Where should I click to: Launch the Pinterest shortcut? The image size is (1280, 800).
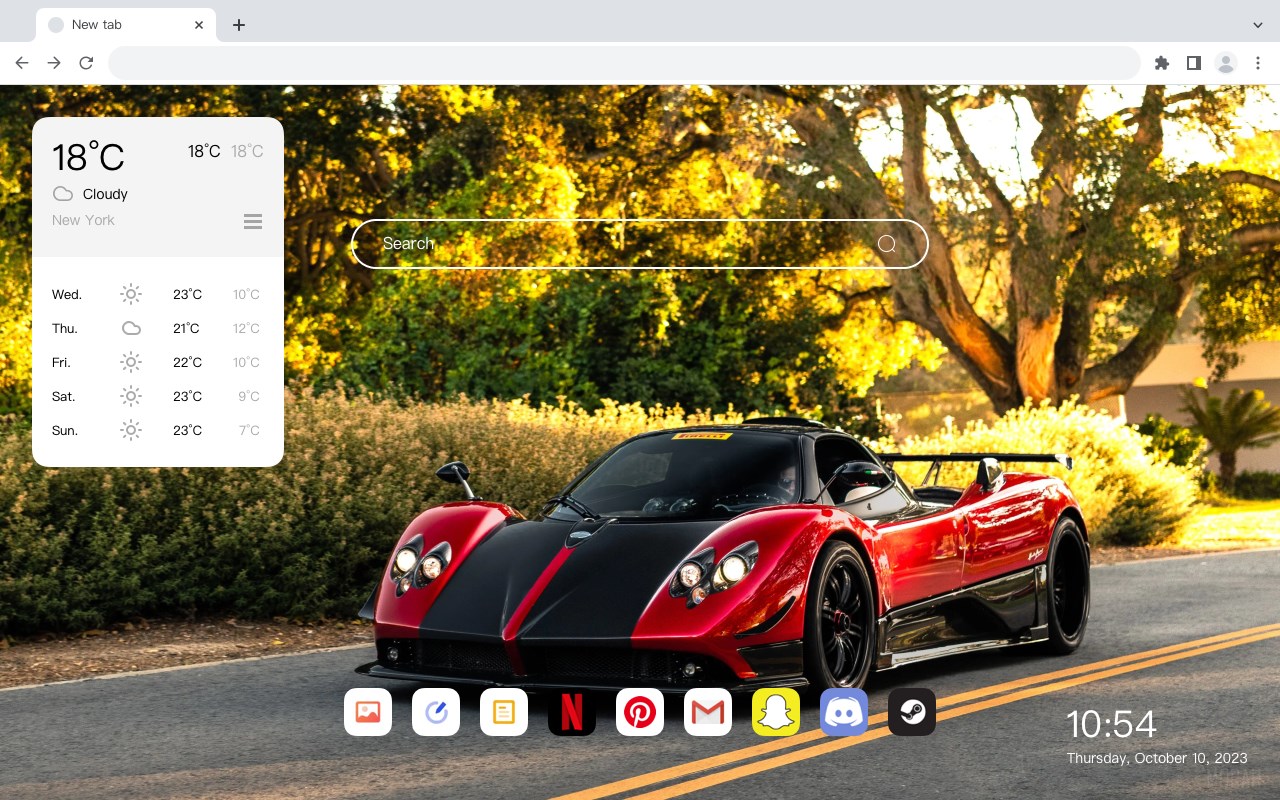coord(640,712)
